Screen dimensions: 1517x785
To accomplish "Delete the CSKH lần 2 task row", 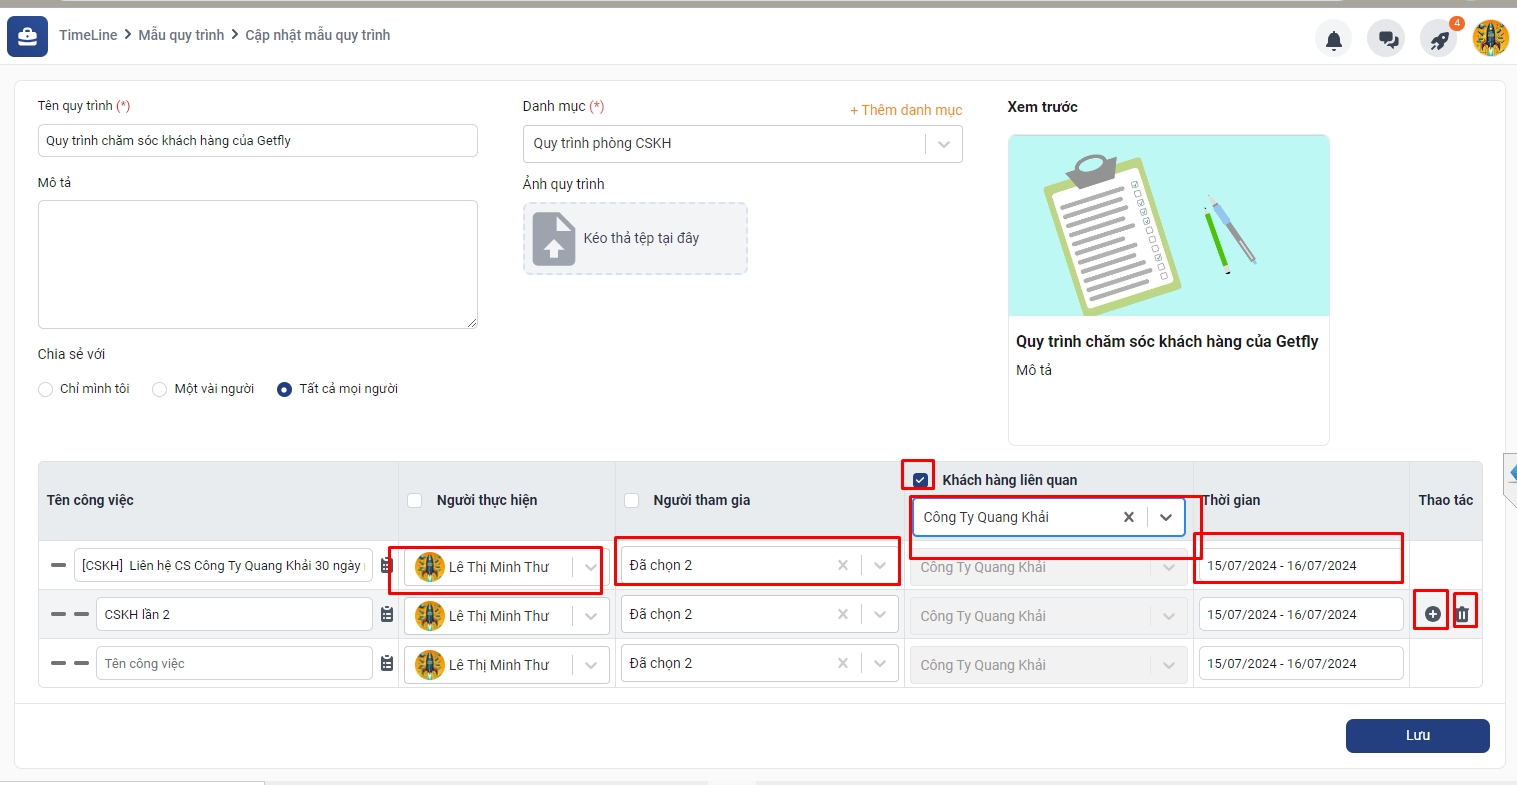I will point(1463,614).
